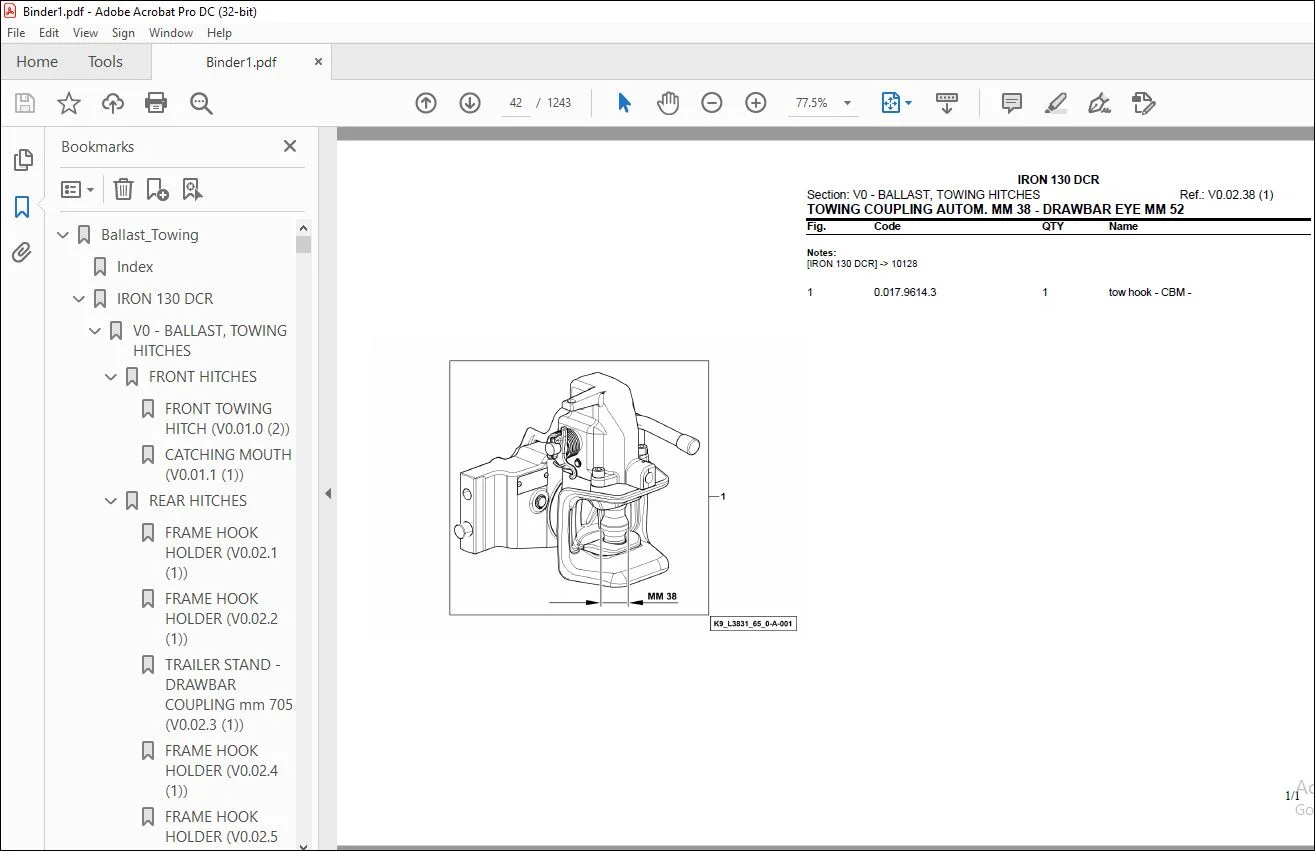1315x851 pixels.
Task: Open the Bookmarks options menu dropdown
Action: pyautogui.click(x=77, y=189)
